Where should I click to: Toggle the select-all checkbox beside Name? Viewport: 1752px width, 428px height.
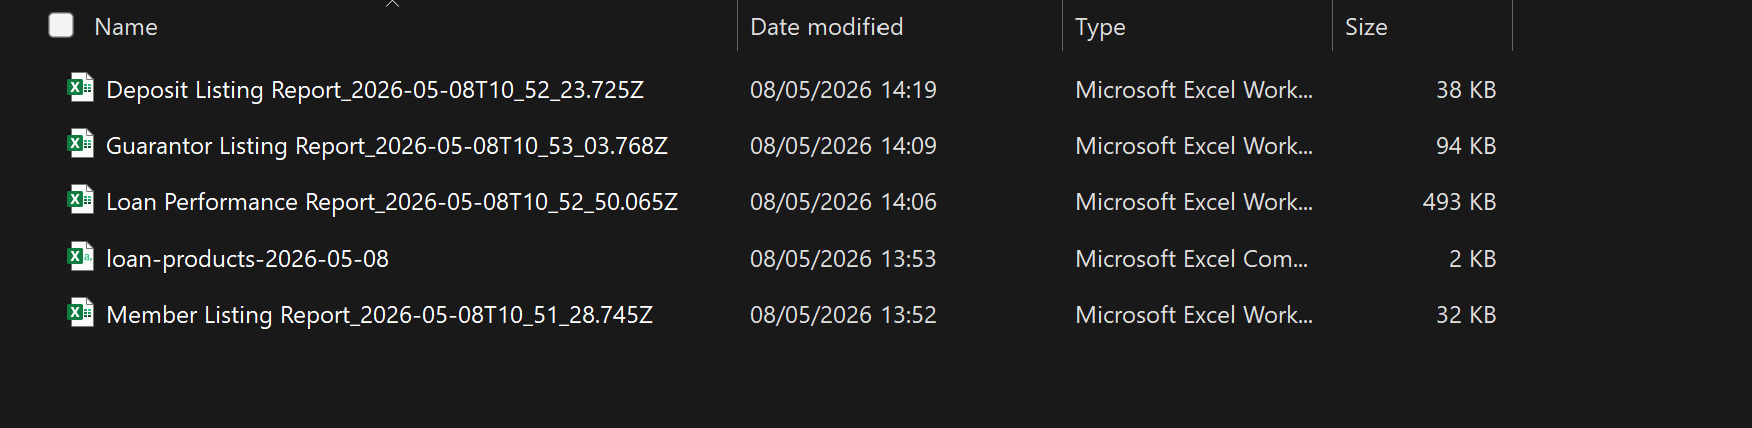pos(61,25)
